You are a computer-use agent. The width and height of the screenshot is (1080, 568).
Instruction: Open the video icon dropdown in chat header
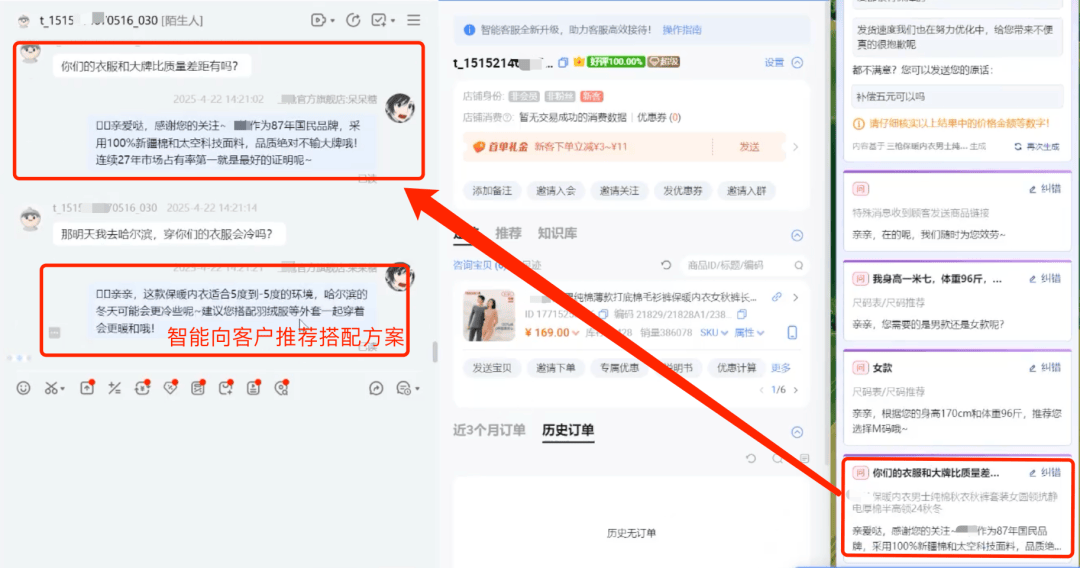click(x=320, y=20)
